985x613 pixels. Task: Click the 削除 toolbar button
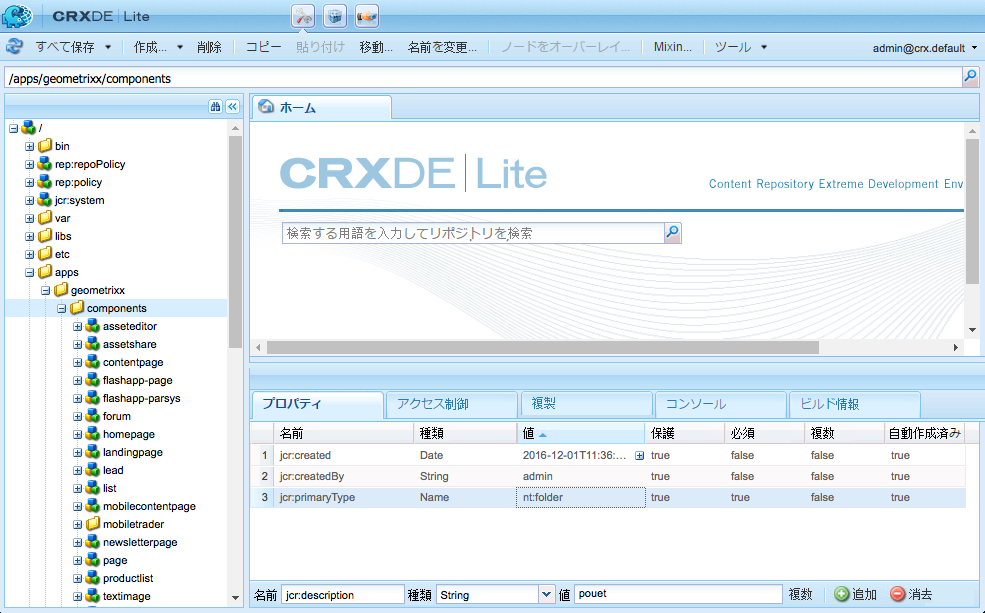pyautogui.click(x=209, y=47)
